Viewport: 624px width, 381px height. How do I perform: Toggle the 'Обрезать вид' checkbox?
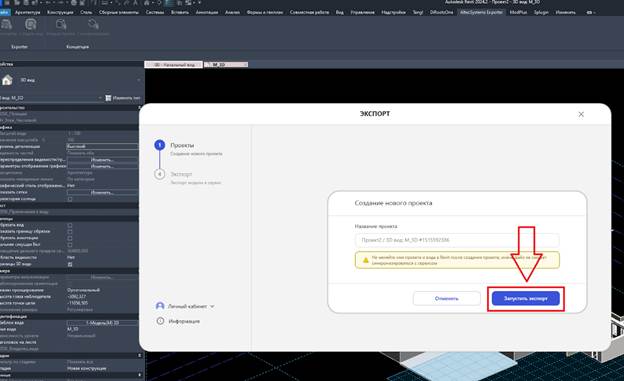pos(70,225)
